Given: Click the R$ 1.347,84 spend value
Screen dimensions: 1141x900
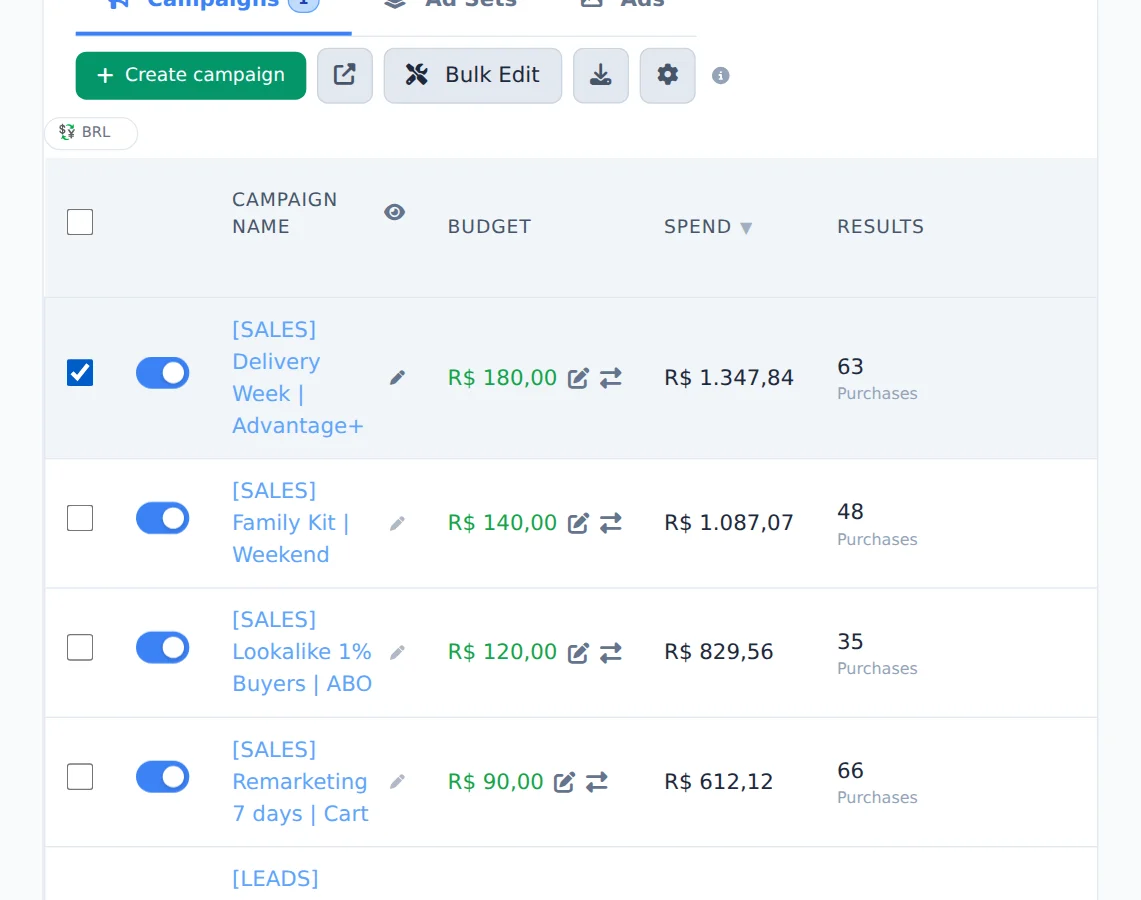Looking at the screenshot, I should pyautogui.click(x=728, y=378).
